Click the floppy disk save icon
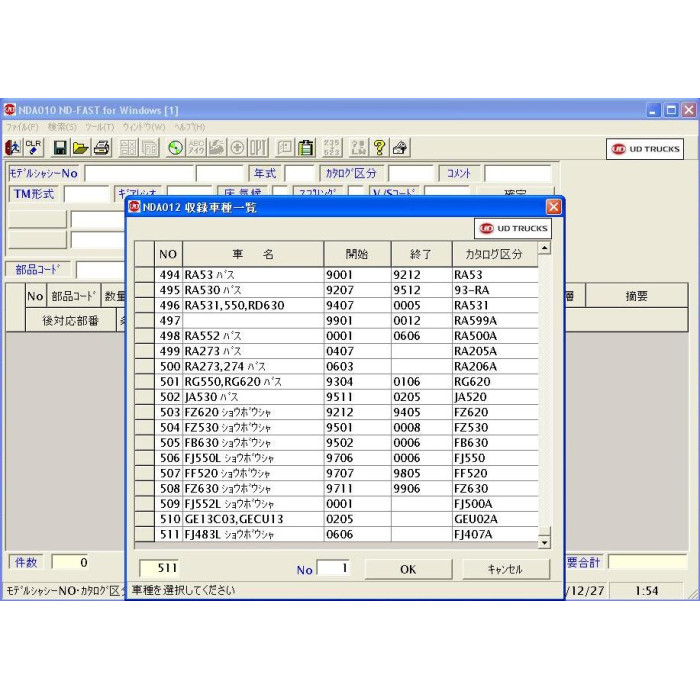The height and width of the screenshot is (700, 700). click(60, 147)
